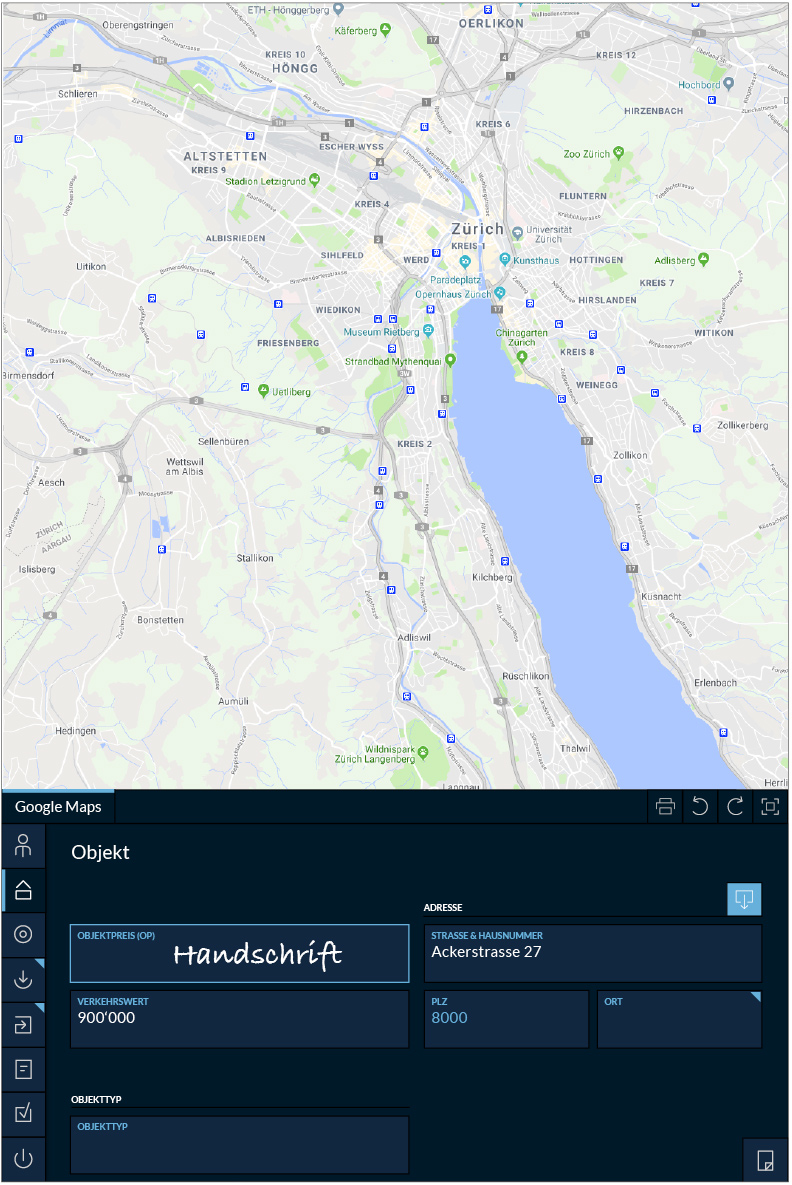Open the document sidebar section
The image size is (792, 1185).
24,1069
